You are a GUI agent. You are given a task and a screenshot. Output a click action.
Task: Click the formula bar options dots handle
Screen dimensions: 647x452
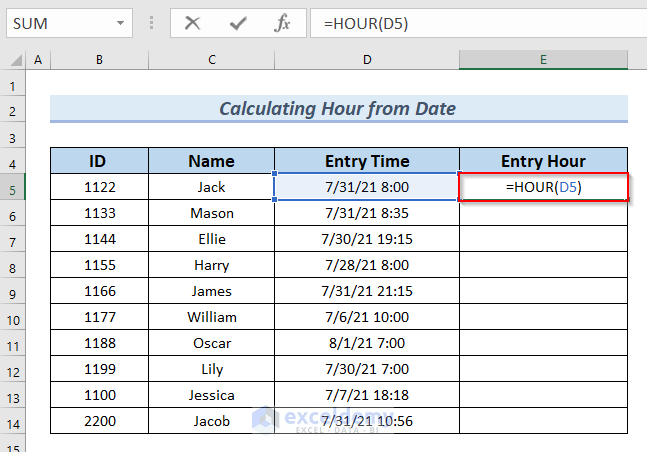151,23
